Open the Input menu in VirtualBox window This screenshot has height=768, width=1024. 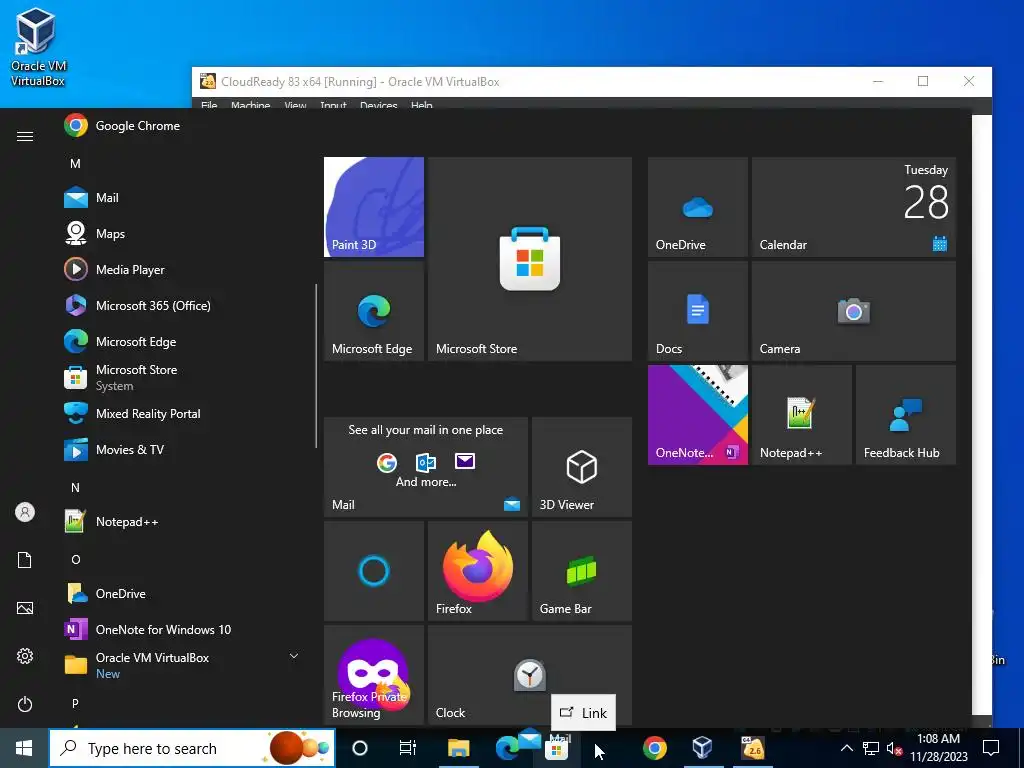(x=333, y=104)
